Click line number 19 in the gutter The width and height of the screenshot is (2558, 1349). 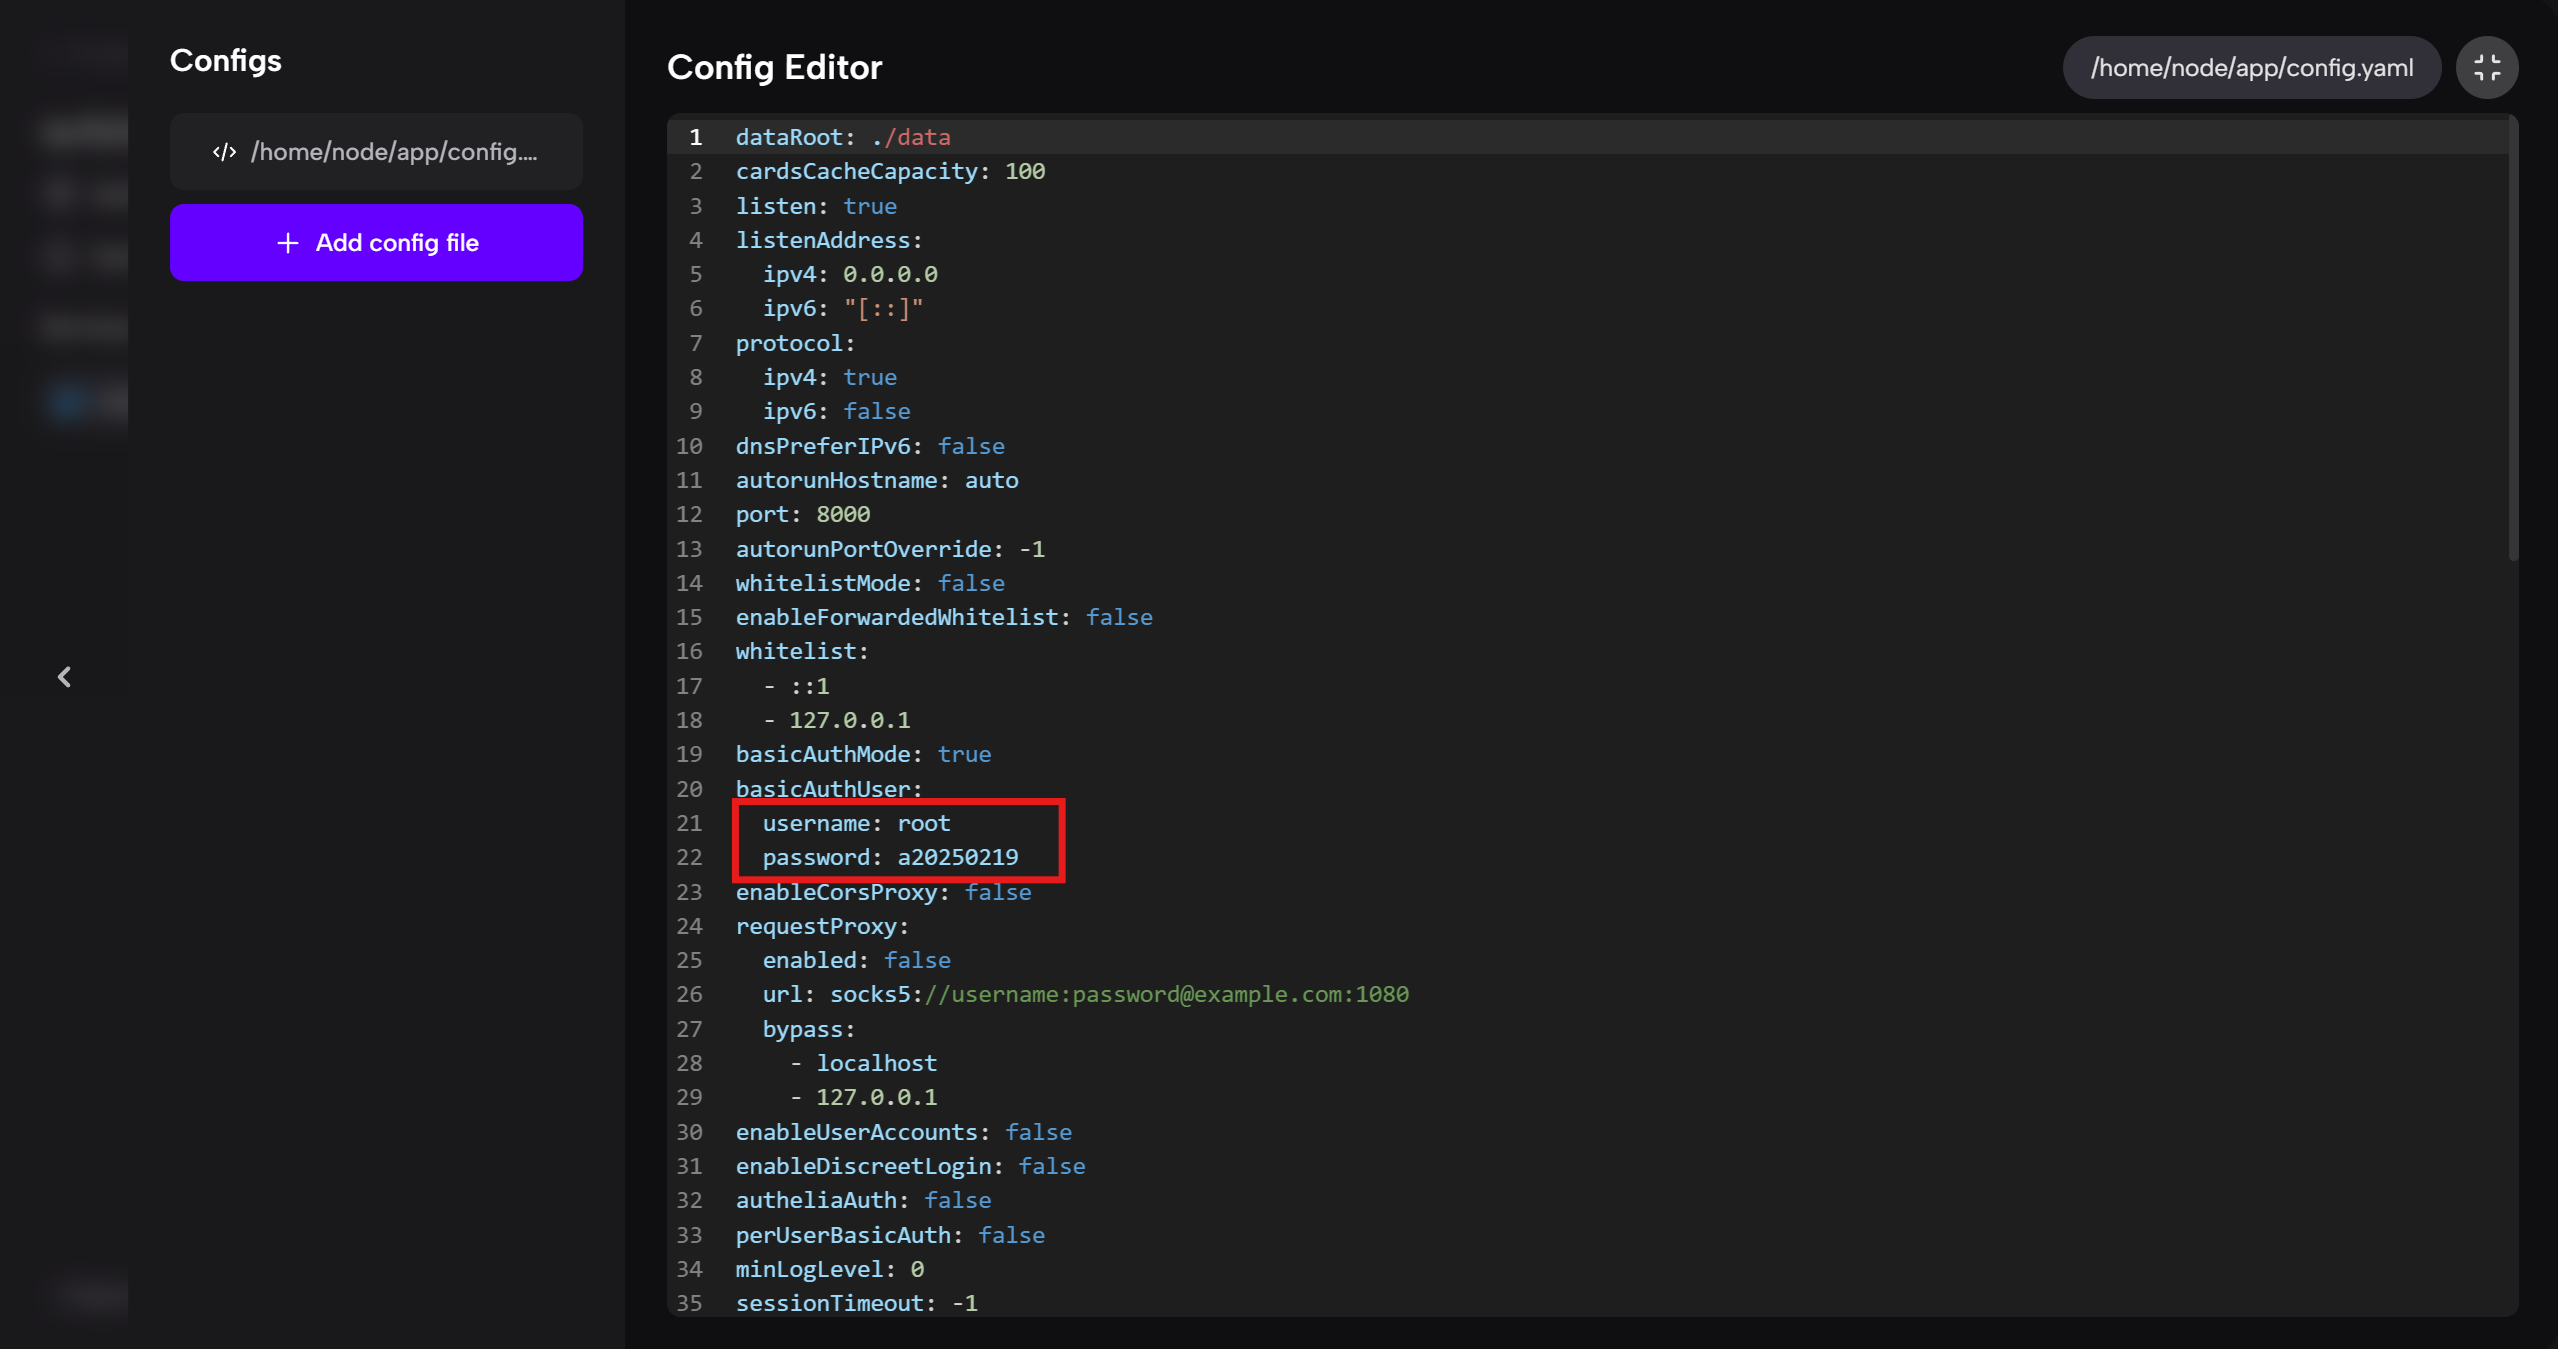click(689, 754)
